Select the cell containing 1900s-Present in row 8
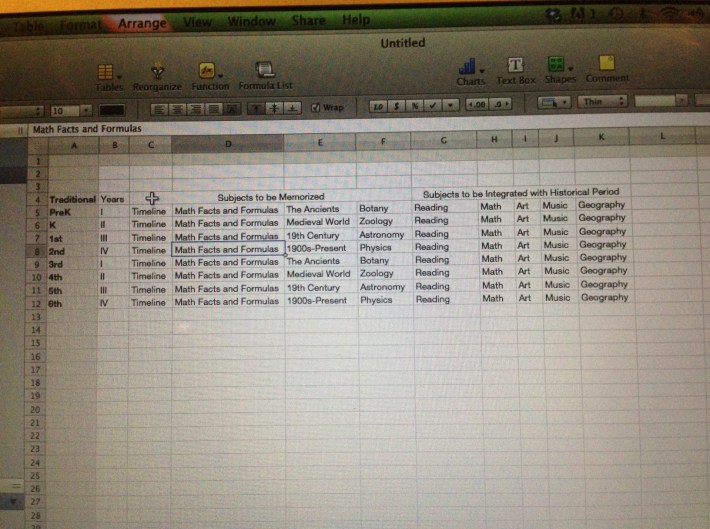The image size is (710, 529). (x=319, y=248)
